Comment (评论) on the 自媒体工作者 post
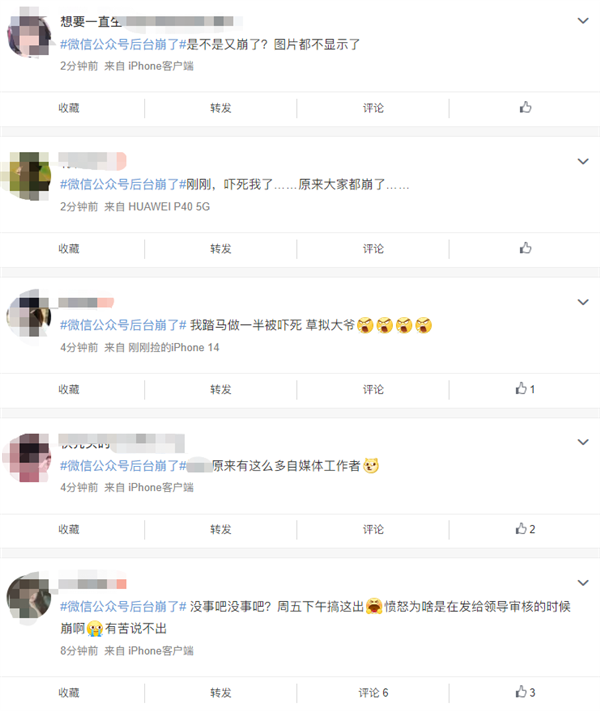The image size is (600, 711). 373,529
